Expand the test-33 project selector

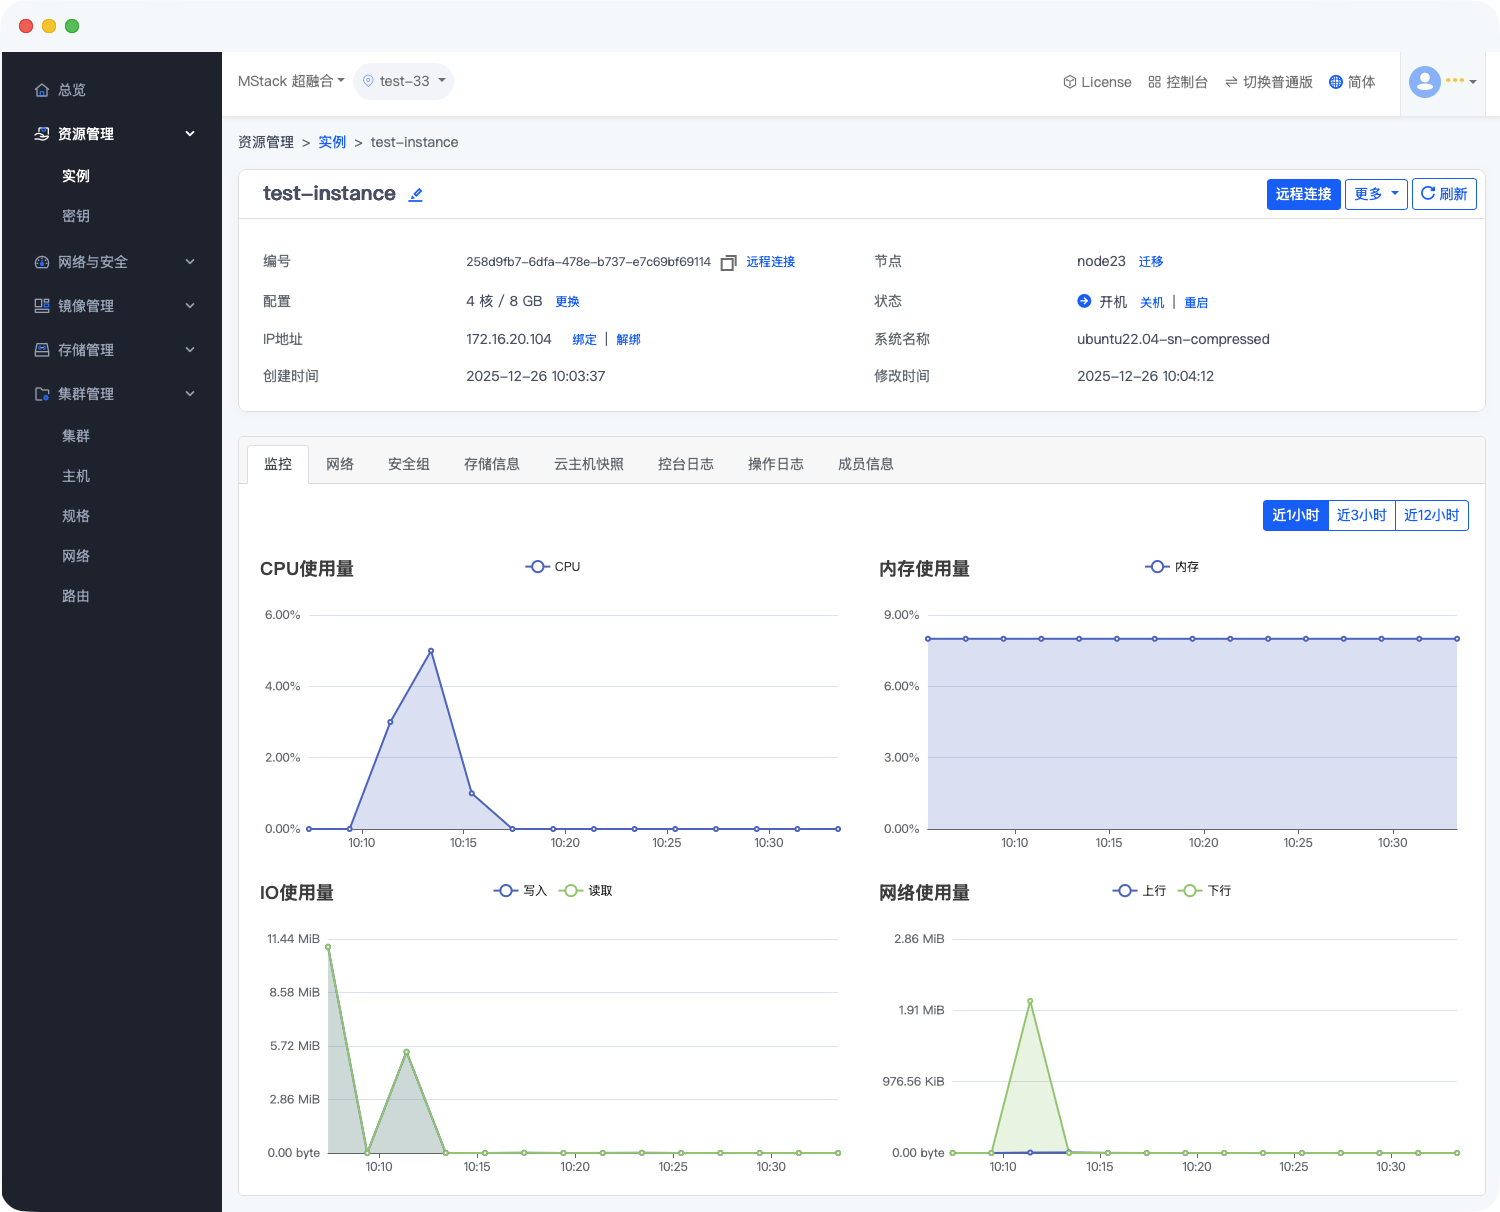click(404, 82)
